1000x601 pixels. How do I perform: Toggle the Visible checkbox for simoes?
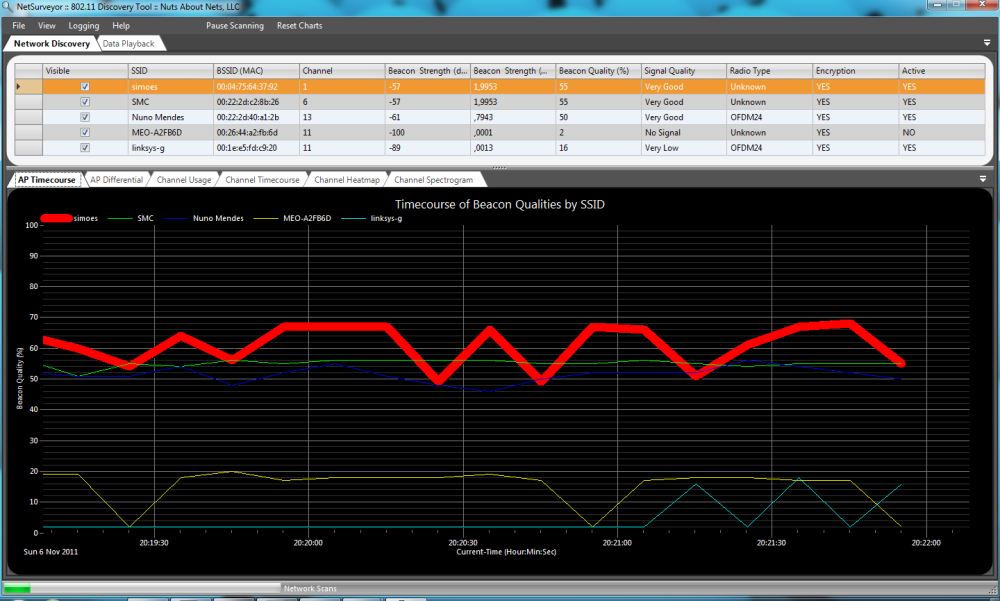point(85,86)
